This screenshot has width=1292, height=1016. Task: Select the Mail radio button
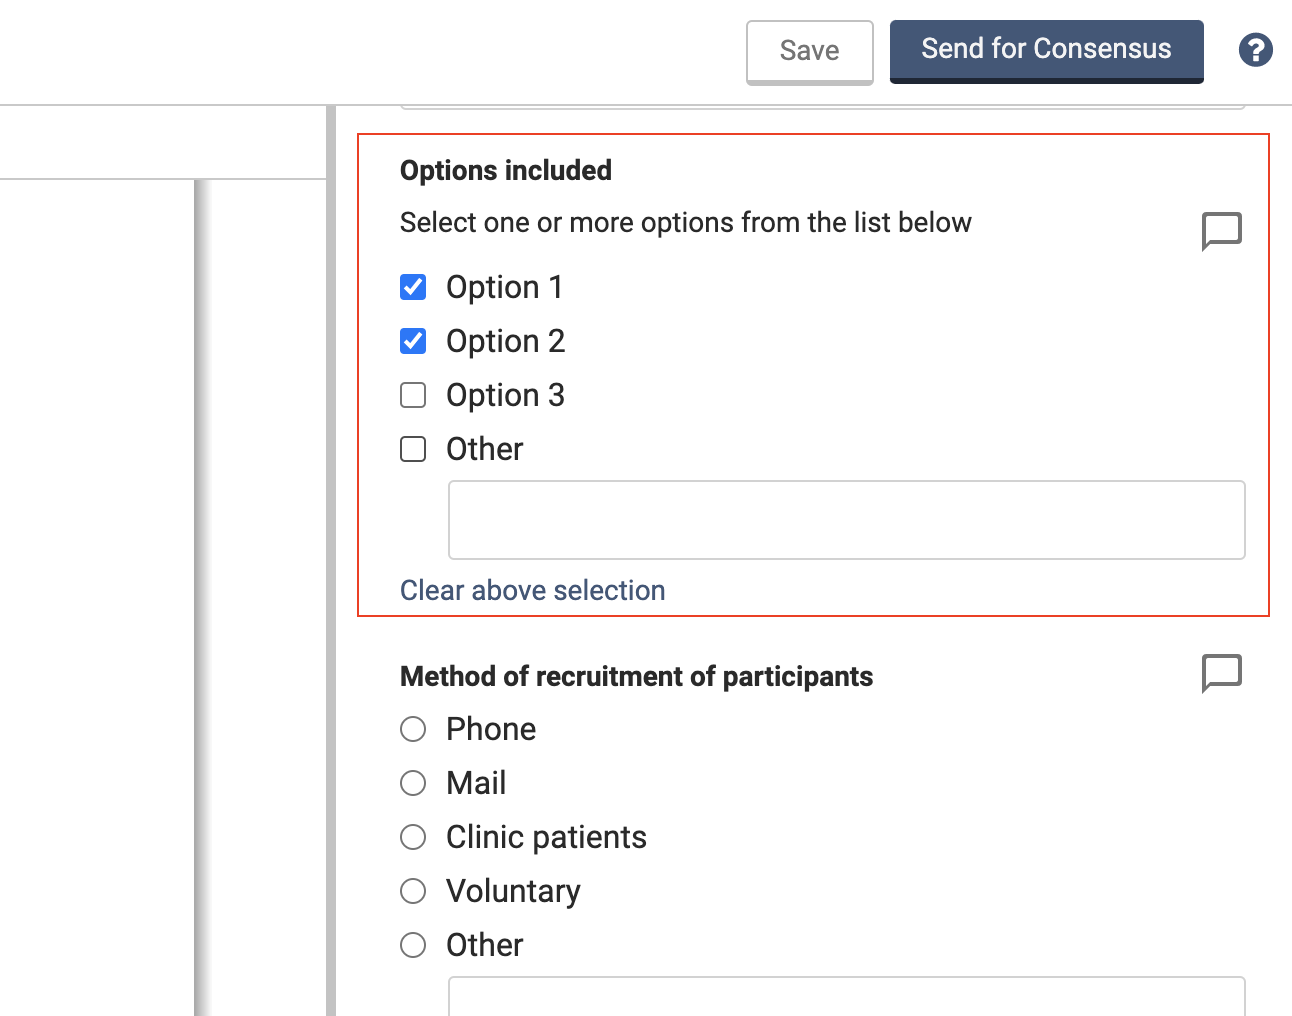pos(413,784)
